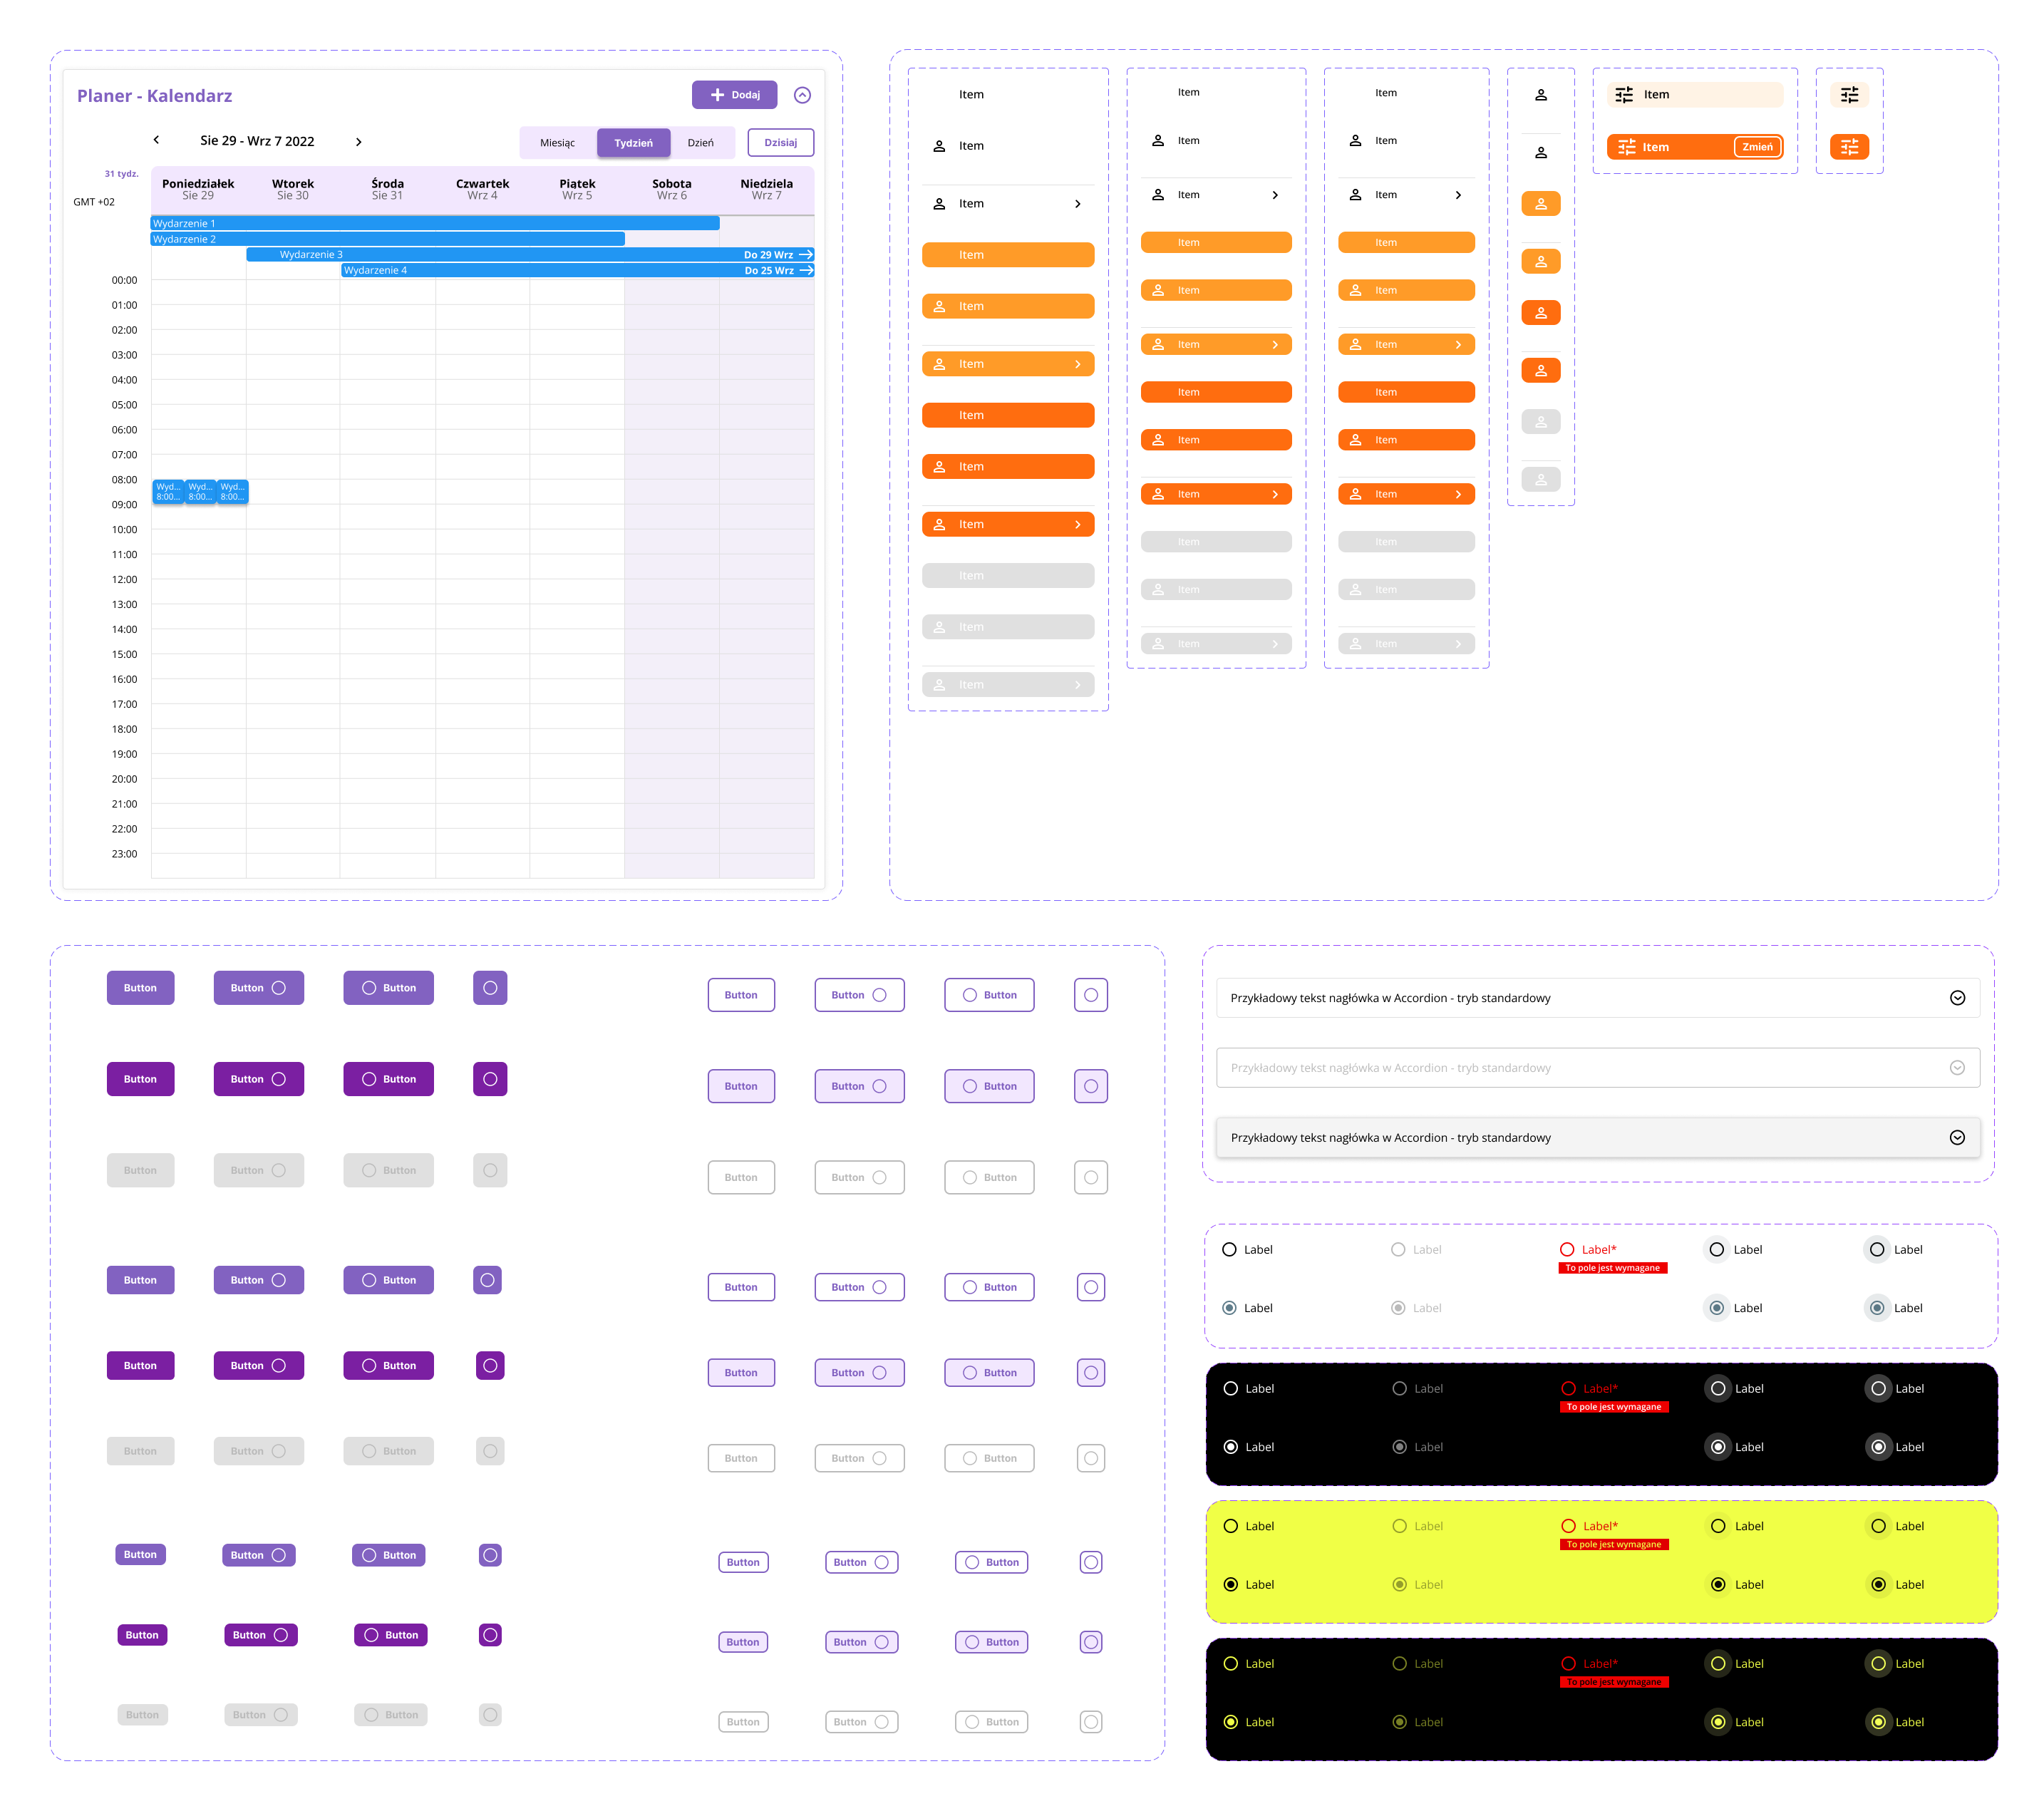The height and width of the screenshot is (1811, 2044).
Task: Click the 'Wtorek Sie 30' day header
Action: click(293, 189)
